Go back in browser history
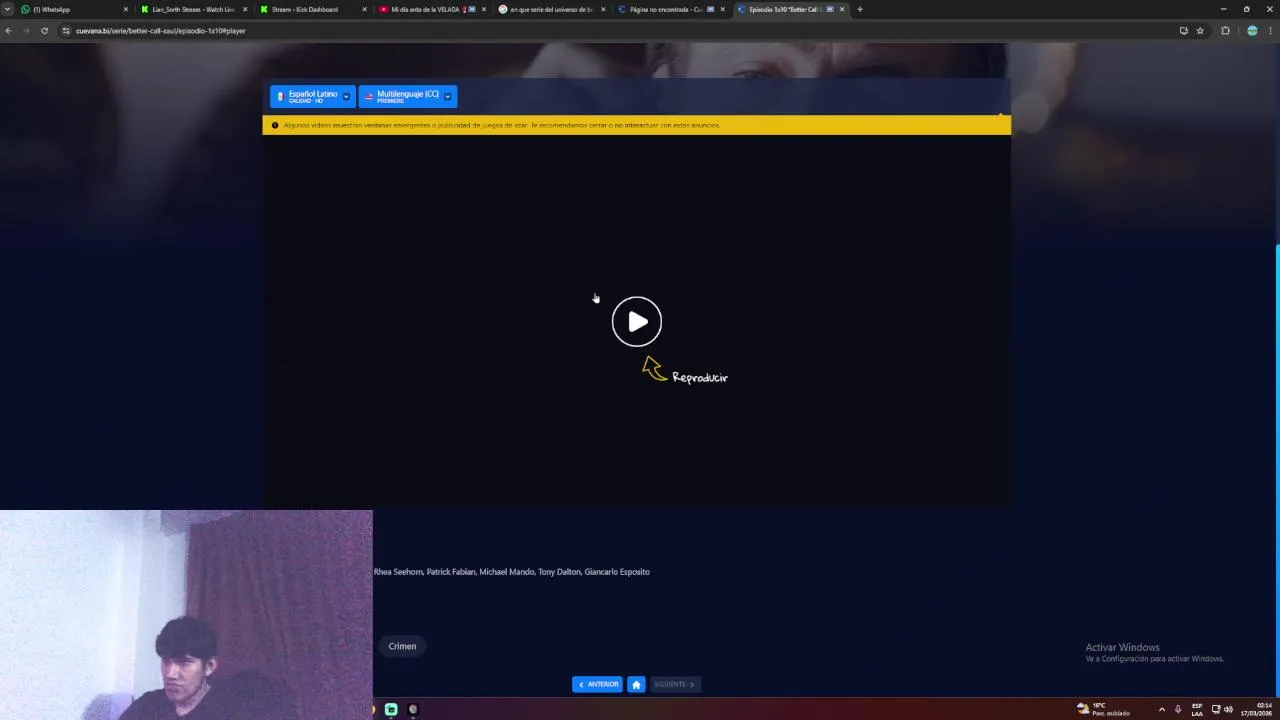The width and height of the screenshot is (1280, 720). pos(8,31)
